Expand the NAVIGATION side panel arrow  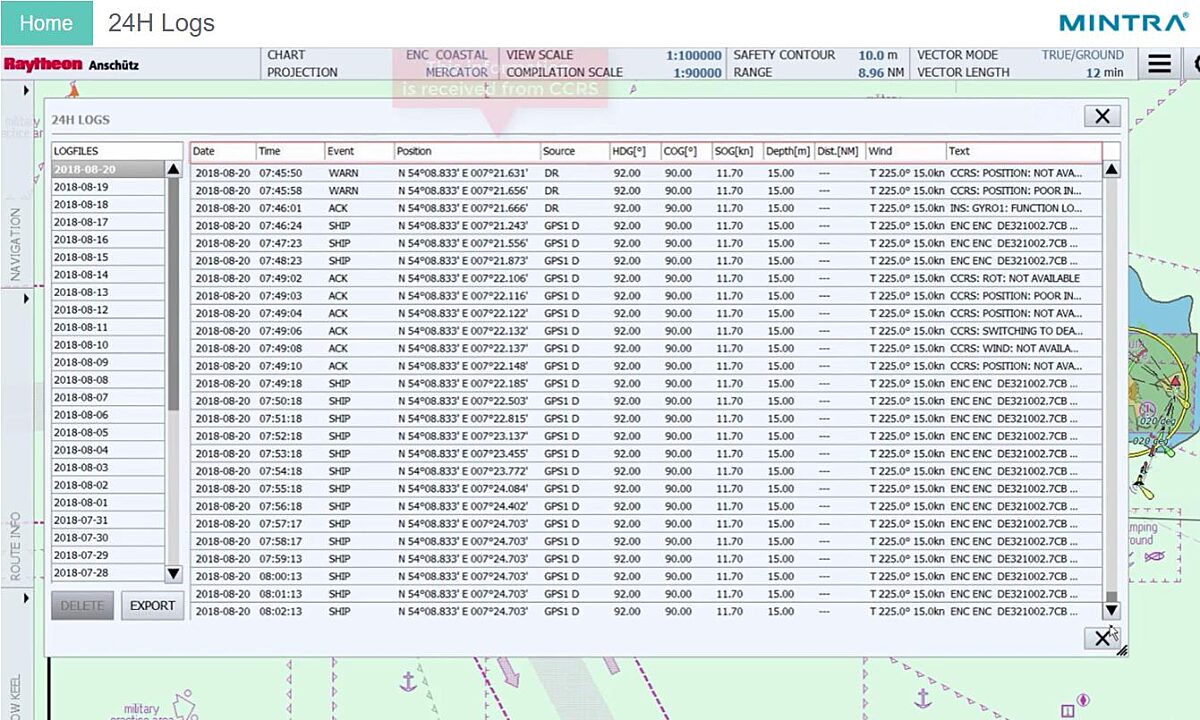(26, 91)
